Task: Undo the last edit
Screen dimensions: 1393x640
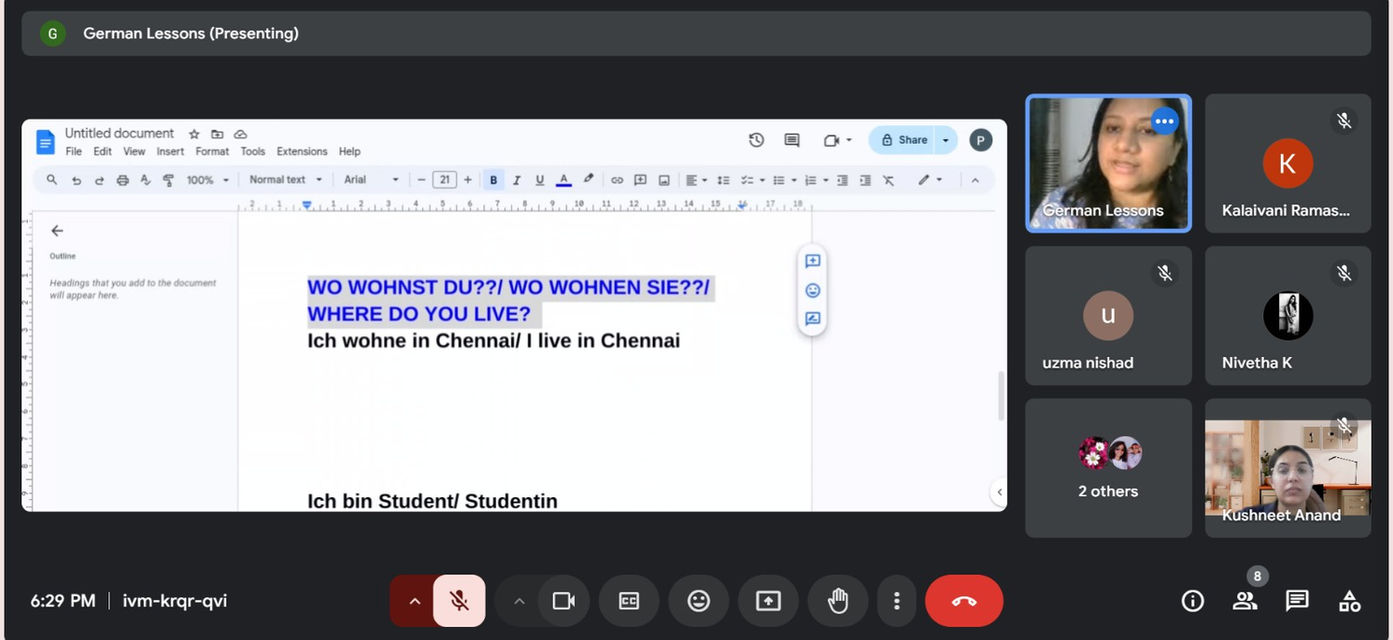Action: pos(76,180)
